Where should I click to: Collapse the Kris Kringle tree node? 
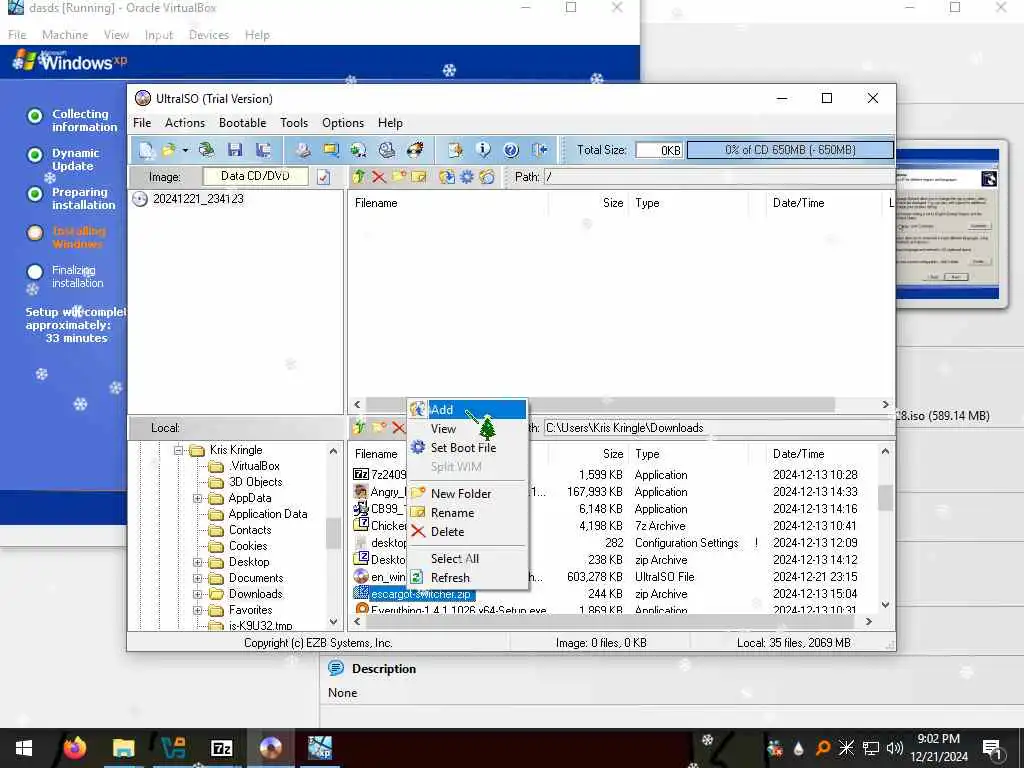178,451
